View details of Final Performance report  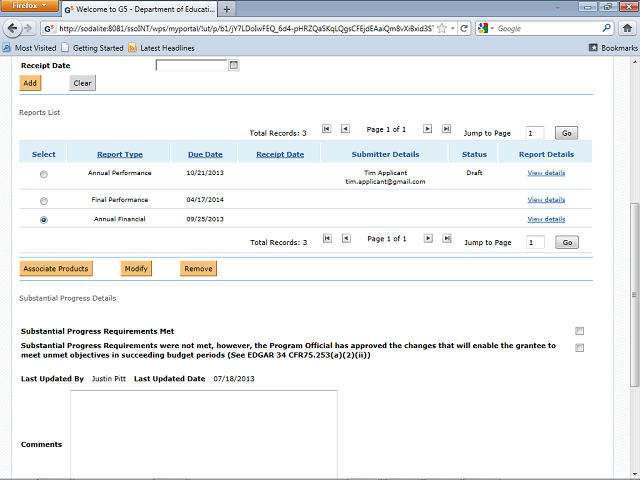click(x=546, y=200)
